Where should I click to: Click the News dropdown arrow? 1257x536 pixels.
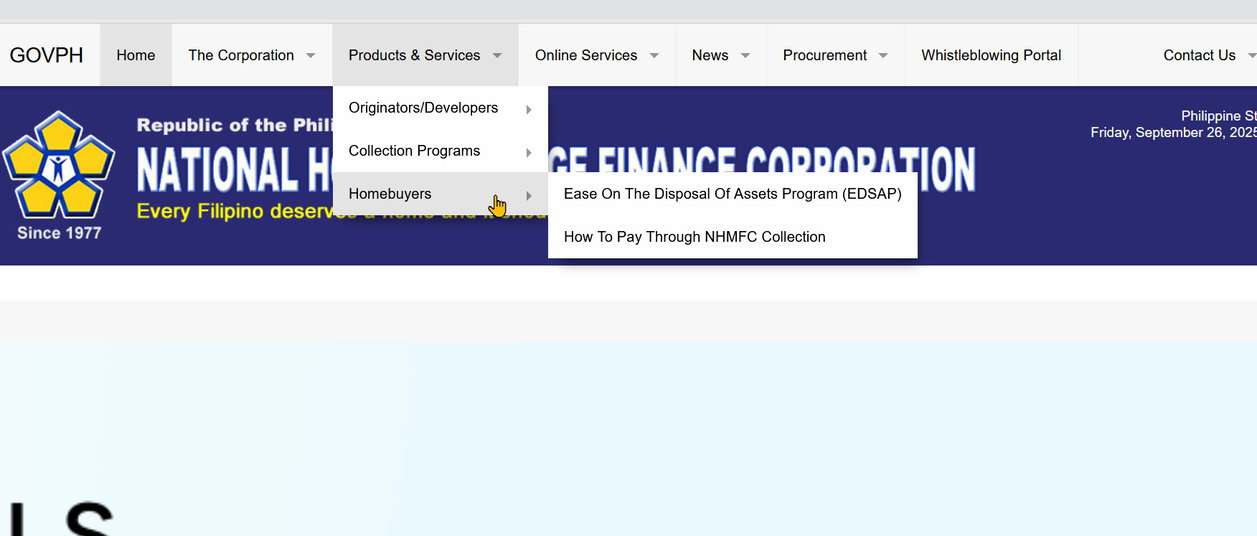[x=745, y=56]
